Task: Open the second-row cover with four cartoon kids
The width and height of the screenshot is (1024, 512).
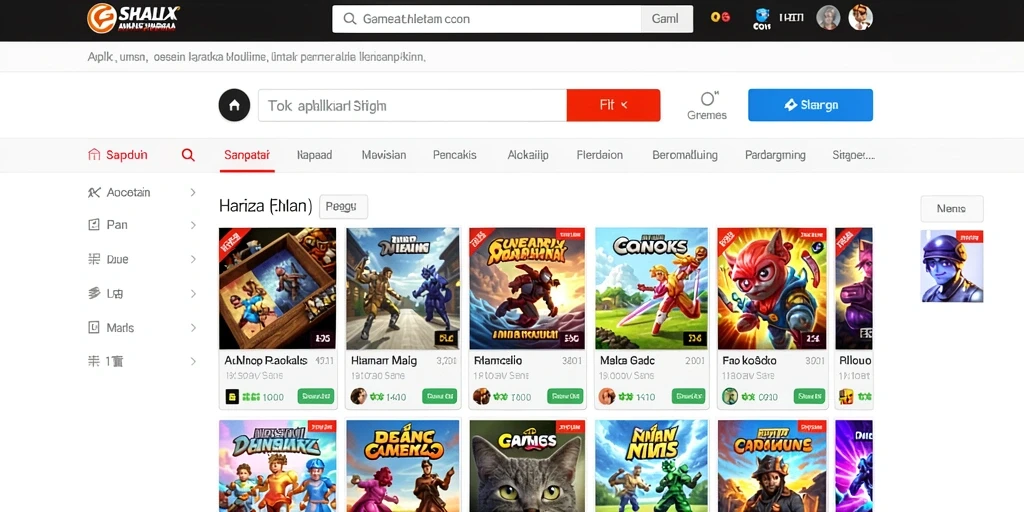Action: coord(278,466)
